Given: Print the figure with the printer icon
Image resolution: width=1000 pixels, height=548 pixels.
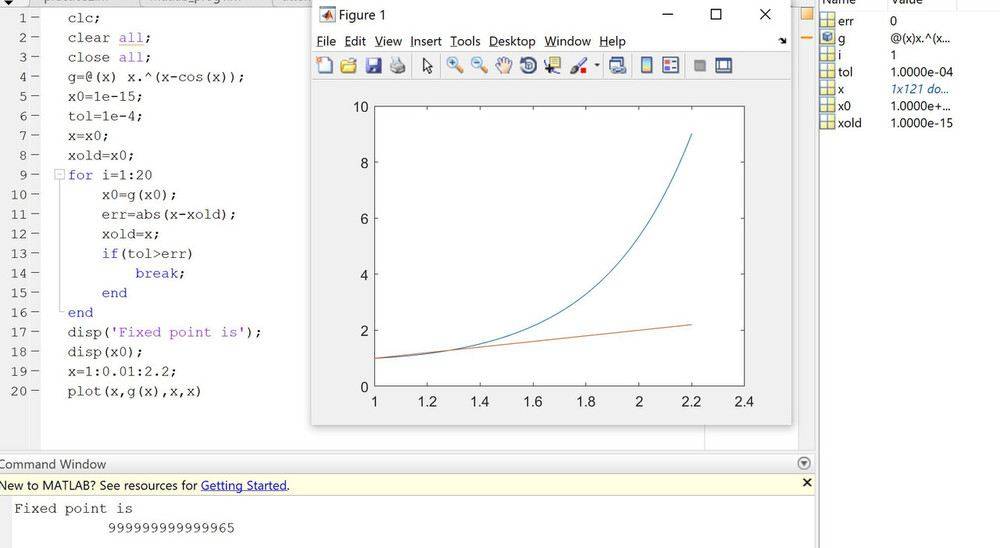Looking at the screenshot, I should [397, 66].
